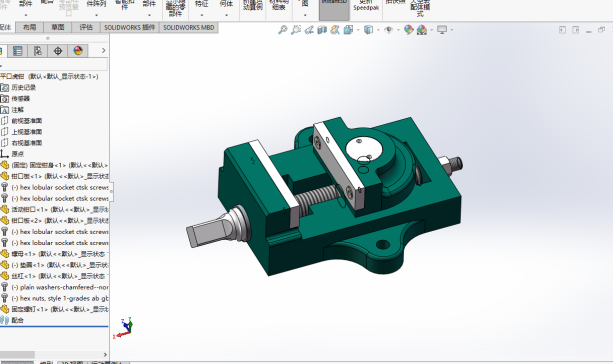
Task: Activate the Section View tool
Action: coord(322,30)
